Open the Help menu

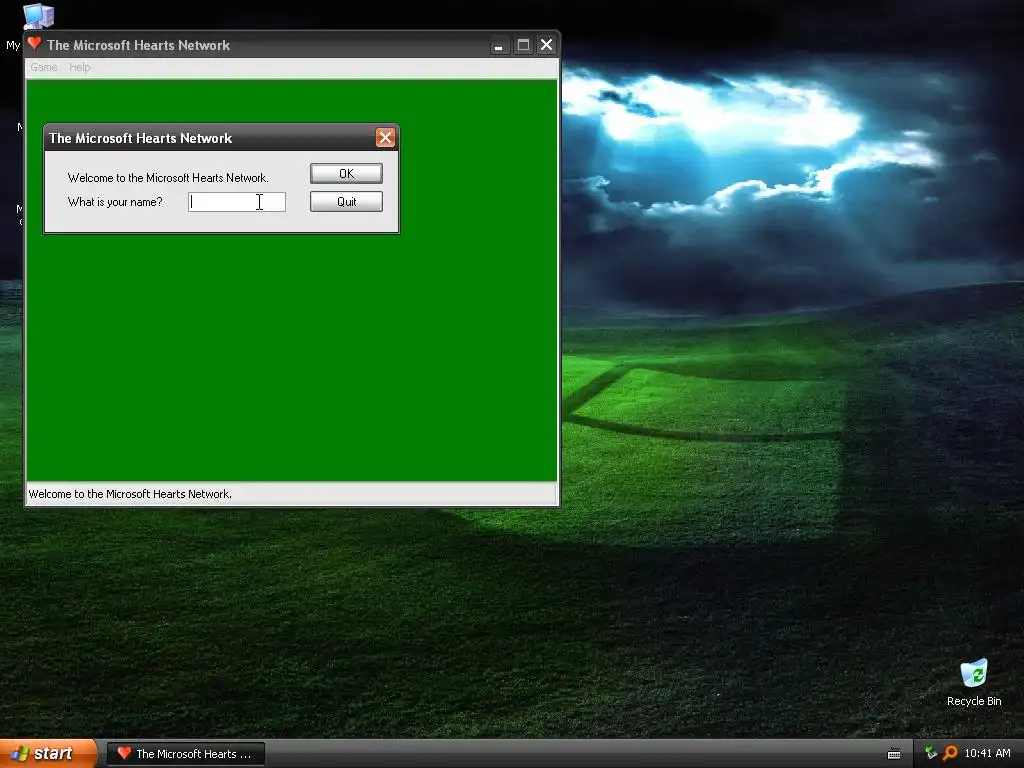(x=80, y=67)
